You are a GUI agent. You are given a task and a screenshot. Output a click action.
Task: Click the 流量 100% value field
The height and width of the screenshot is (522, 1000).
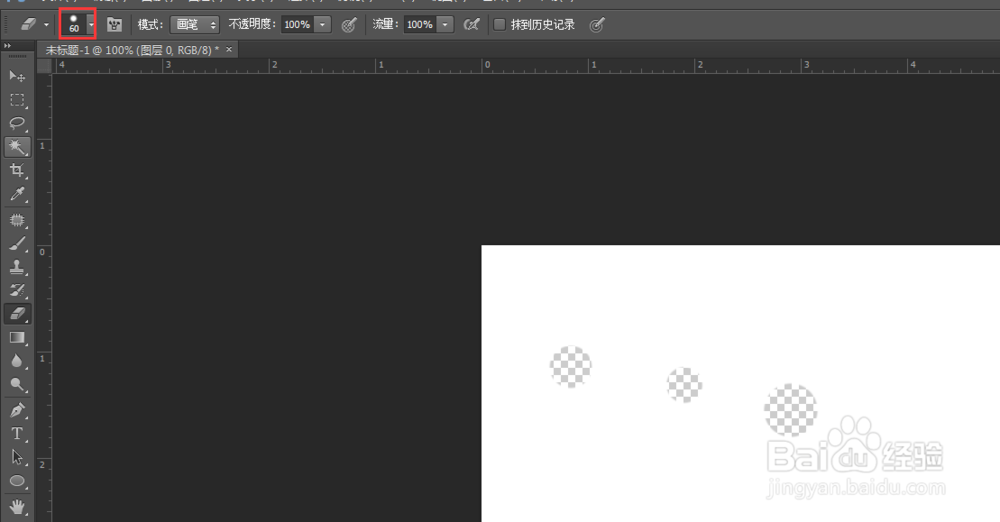click(x=420, y=24)
